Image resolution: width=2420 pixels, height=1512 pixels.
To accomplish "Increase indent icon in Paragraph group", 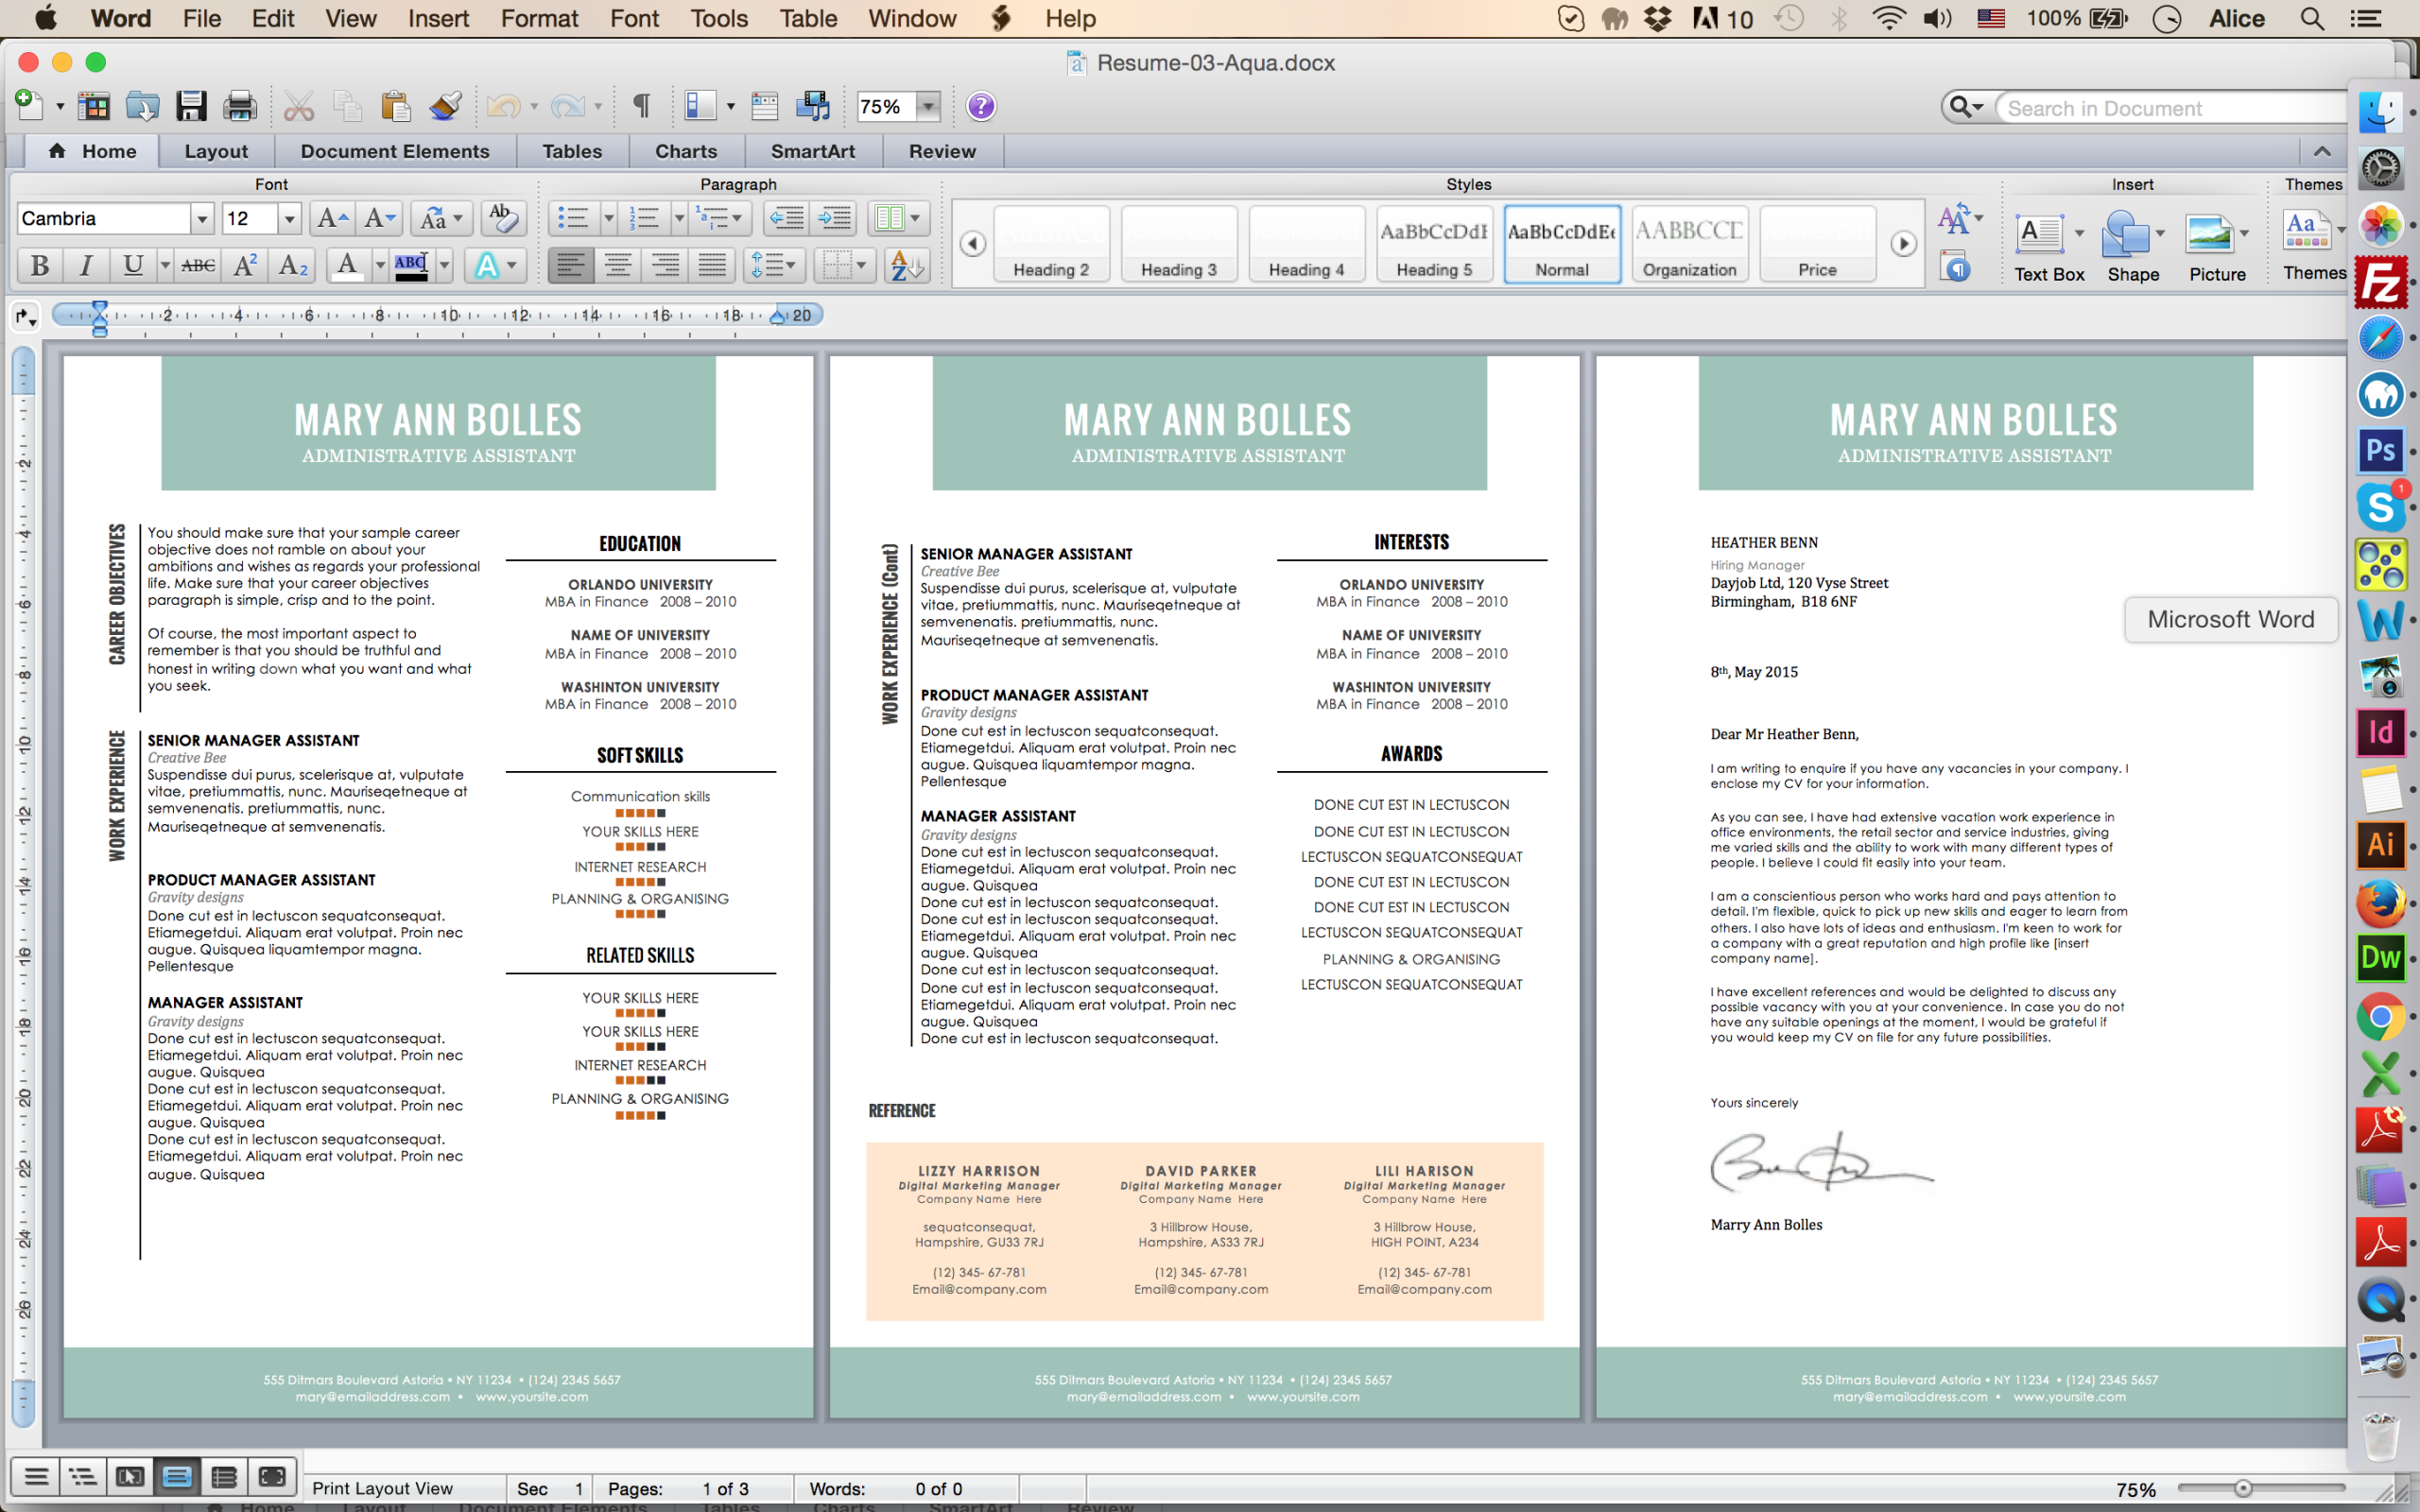I will tap(834, 218).
